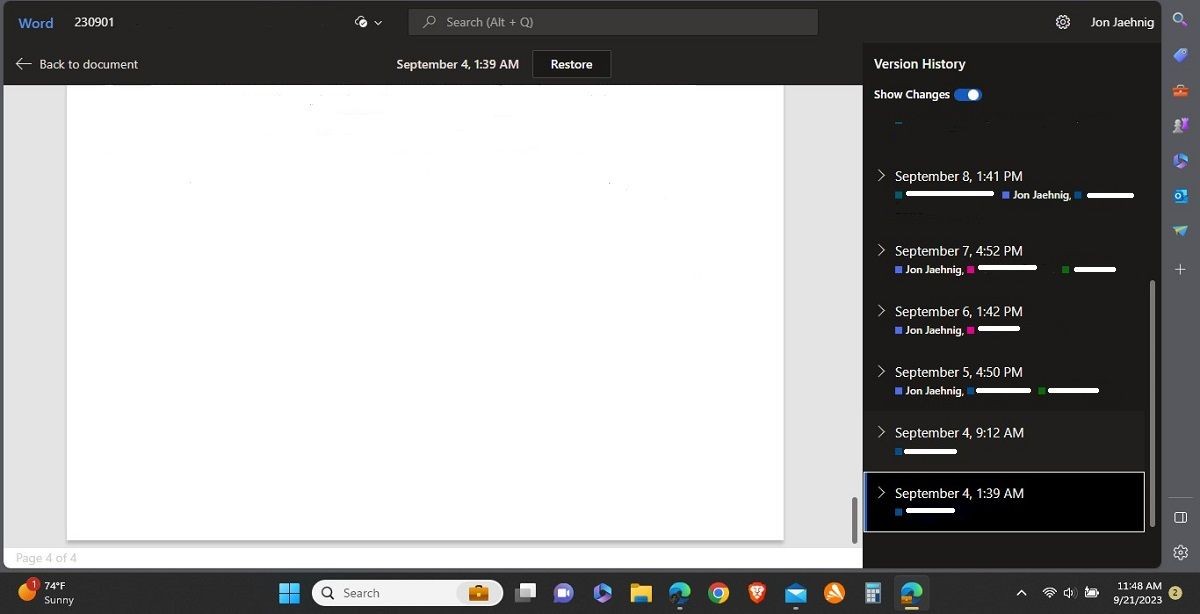Click the settings gear next to Jon Jaehnig
The width and height of the screenshot is (1200, 614).
[x=1063, y=22]
